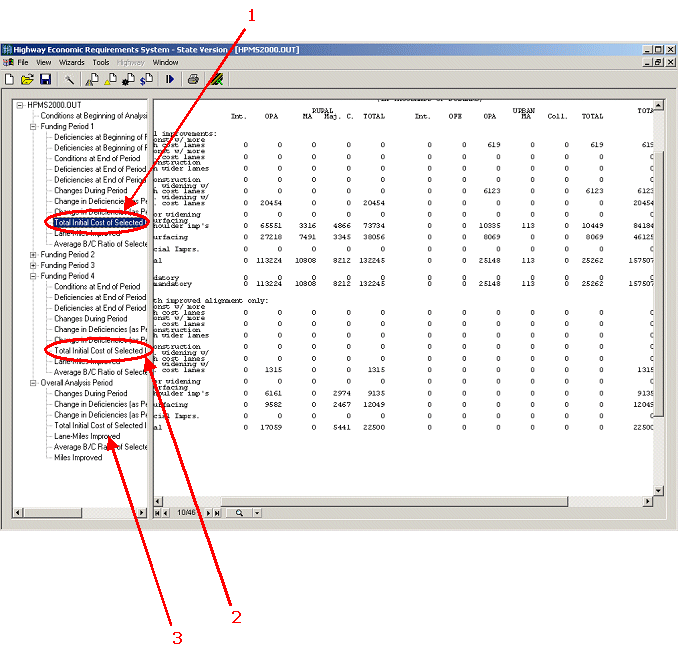Click the highway road toolbar icon
Screen dimensions: 678x651
216,80
